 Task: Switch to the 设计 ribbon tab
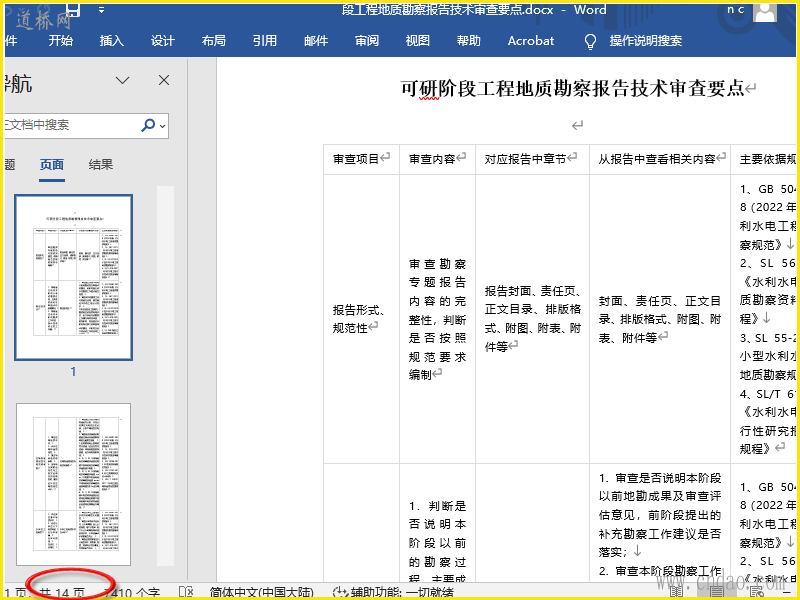[163, 41]
